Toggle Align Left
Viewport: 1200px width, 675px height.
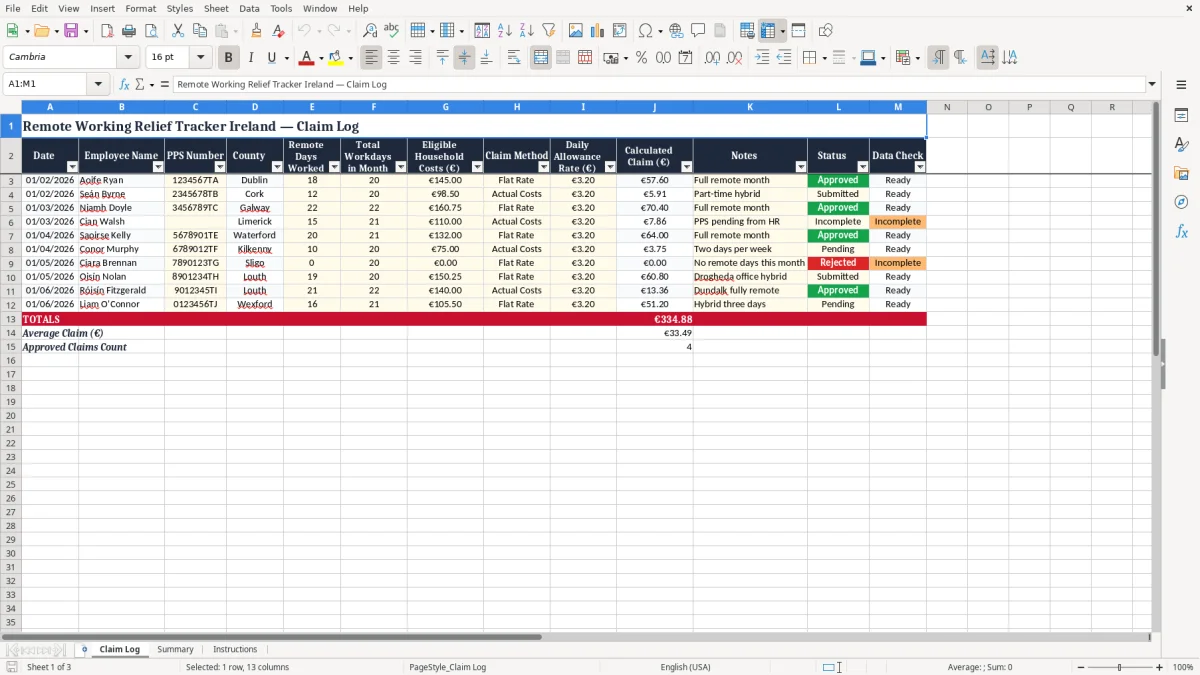tap(372, 58)
